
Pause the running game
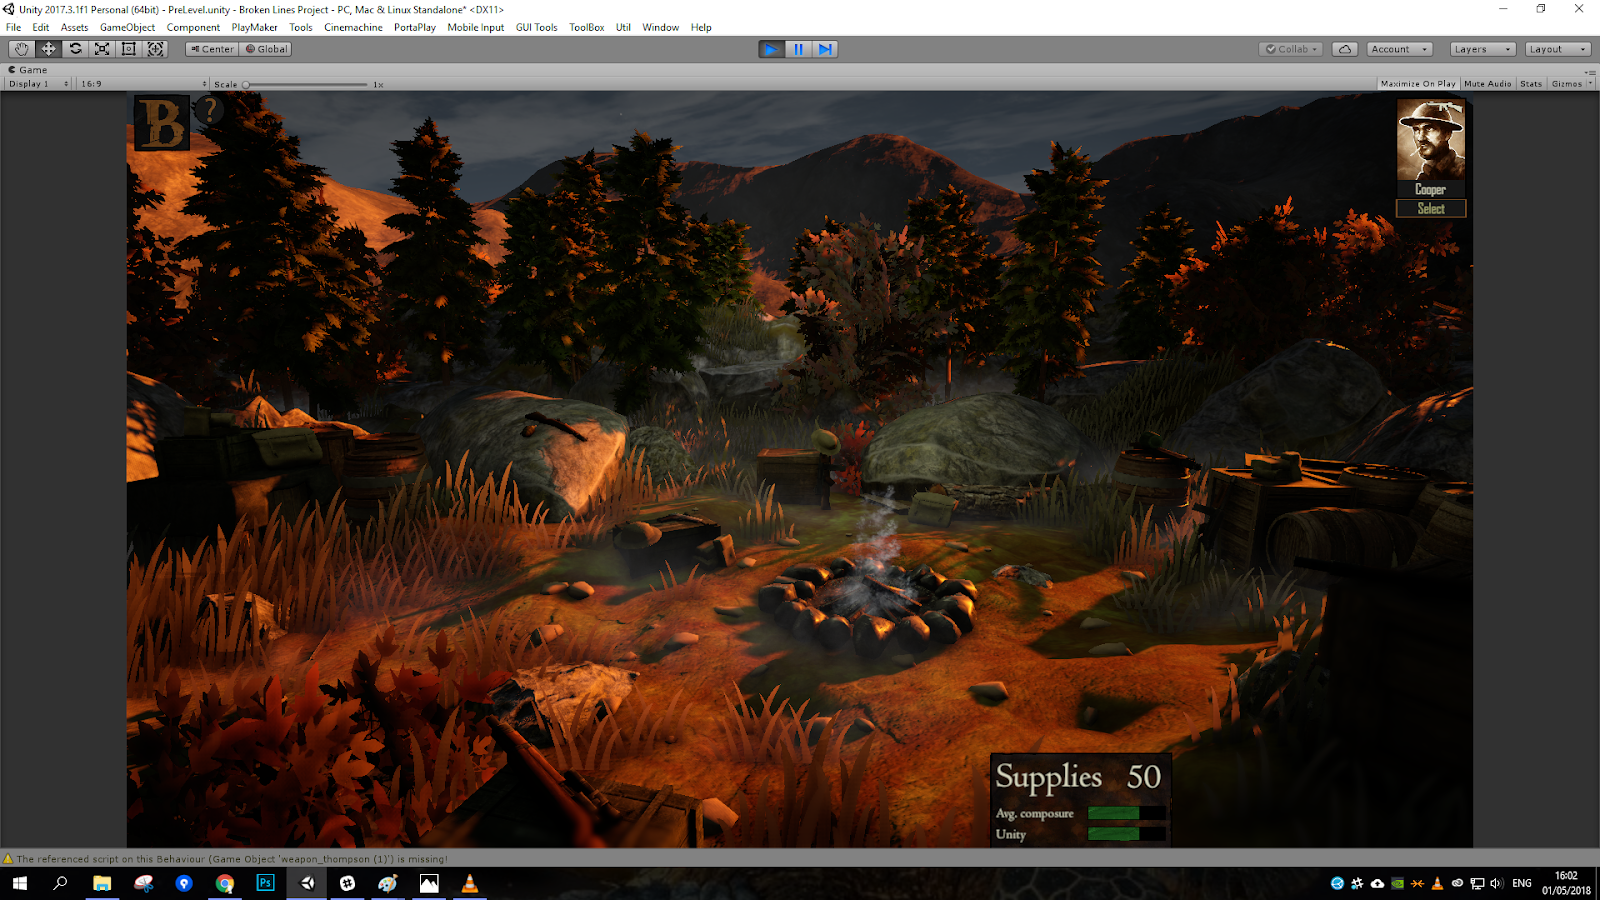tap(798, 49)
